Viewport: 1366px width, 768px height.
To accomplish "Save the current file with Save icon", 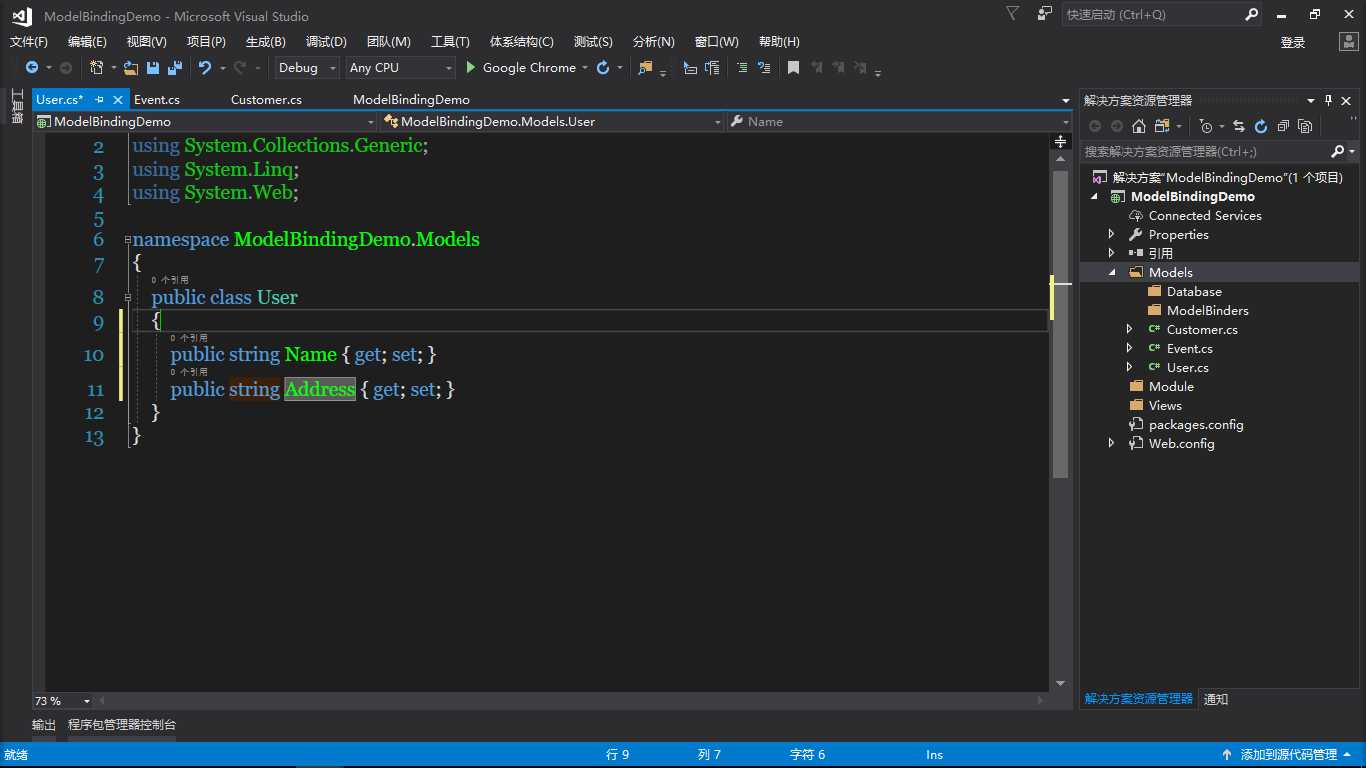I will (153, 68).
